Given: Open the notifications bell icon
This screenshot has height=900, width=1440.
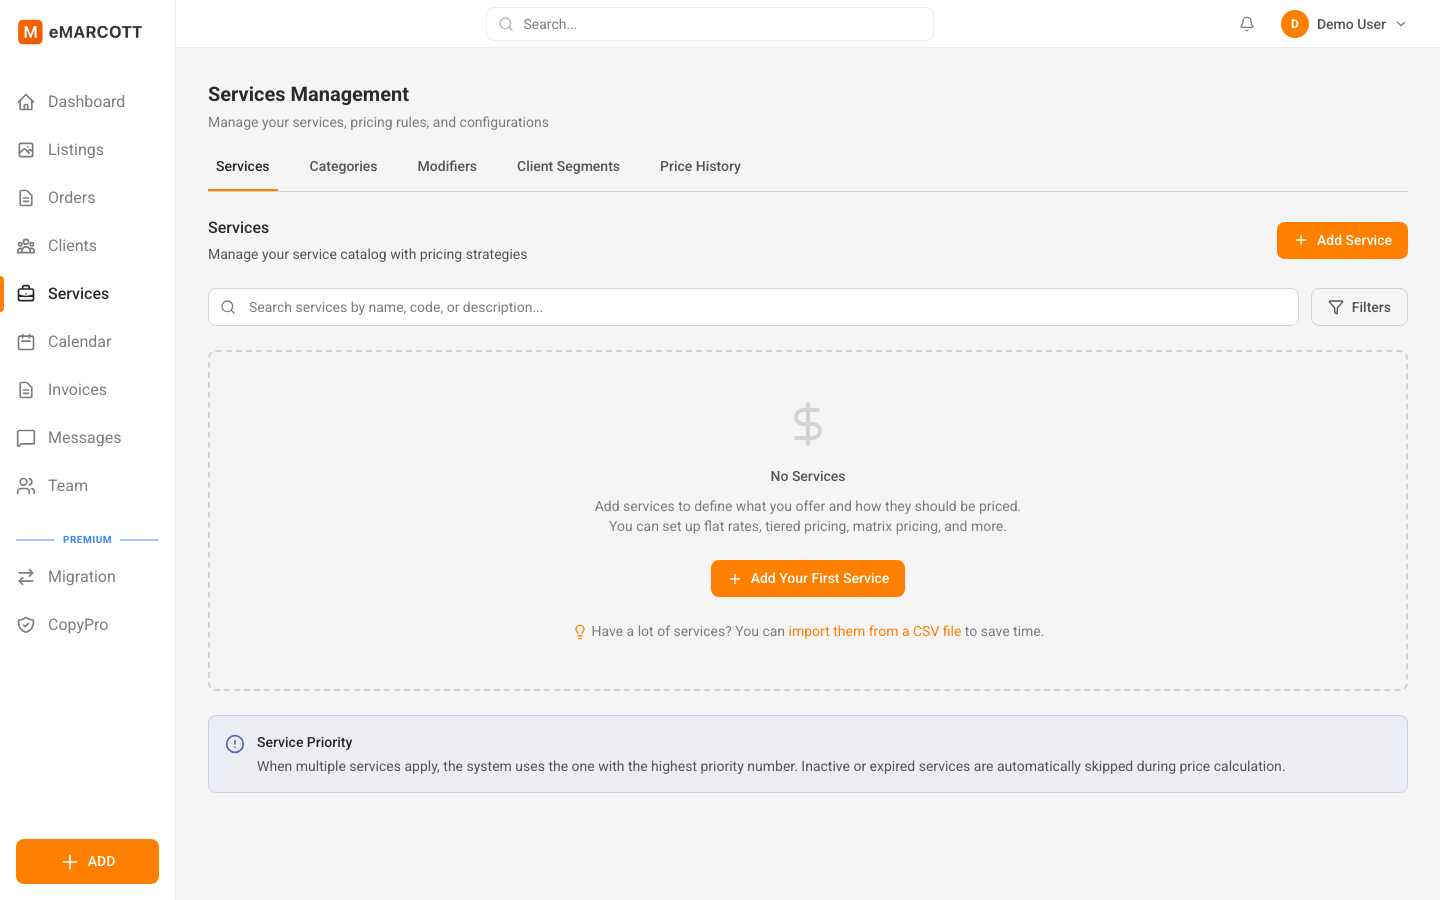Looking at the screenshot, I should (1246, 24).
